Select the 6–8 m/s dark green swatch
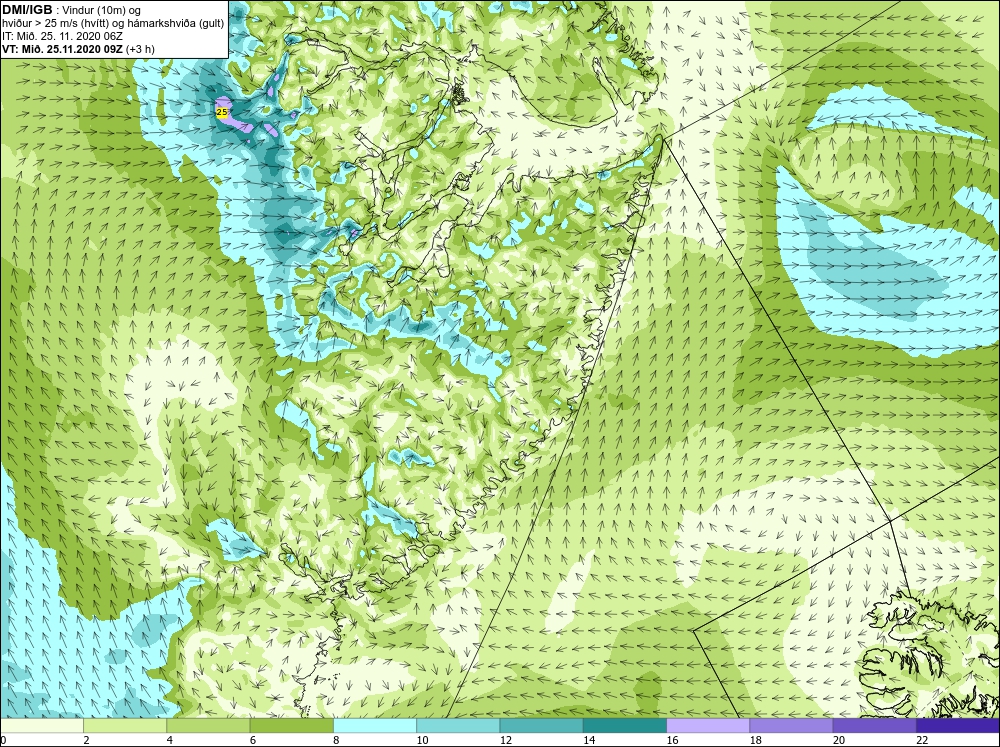The height and width of the screenshot is (747, 1000). [x=291, y=726]
